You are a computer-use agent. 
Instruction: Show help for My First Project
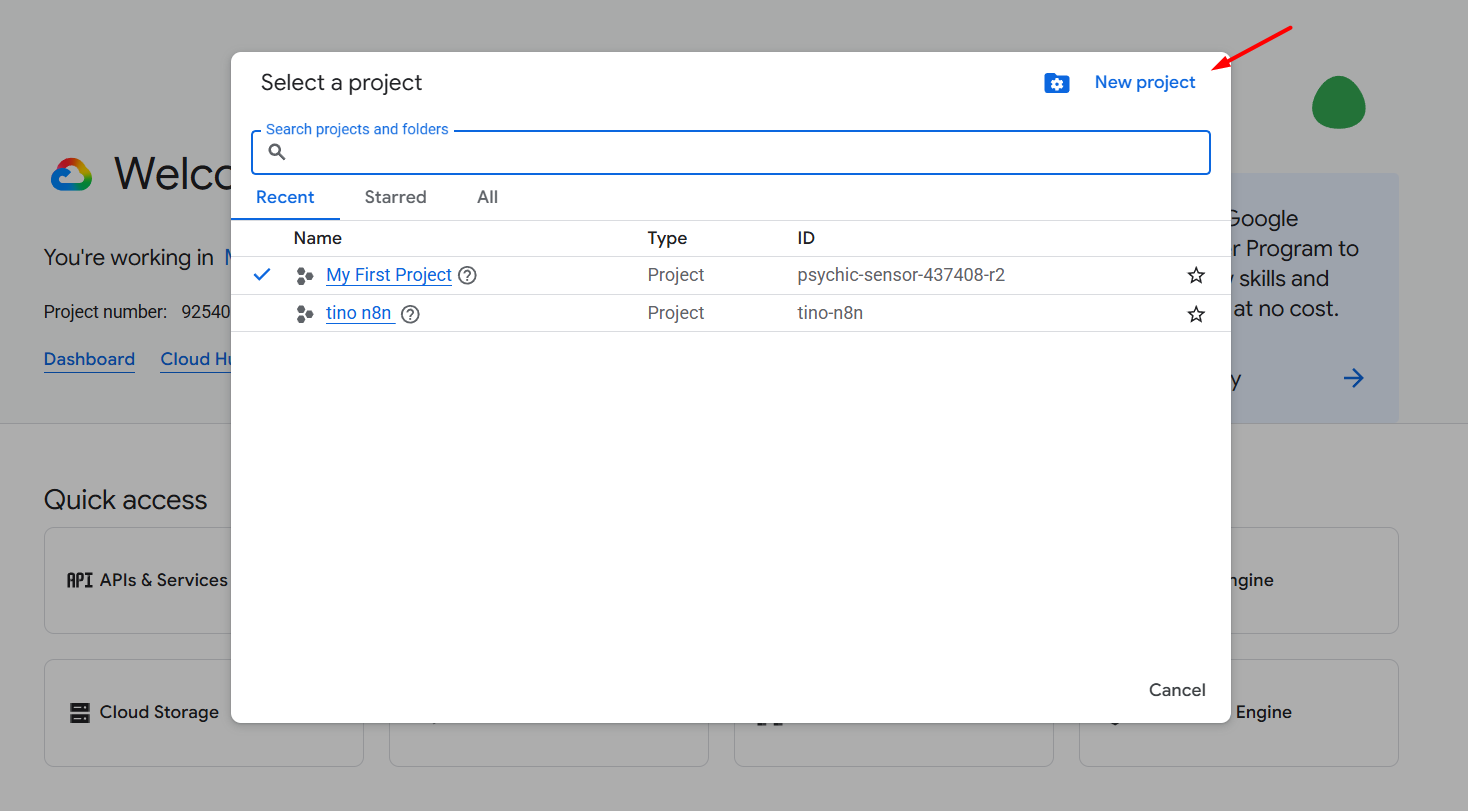(467, 275)
